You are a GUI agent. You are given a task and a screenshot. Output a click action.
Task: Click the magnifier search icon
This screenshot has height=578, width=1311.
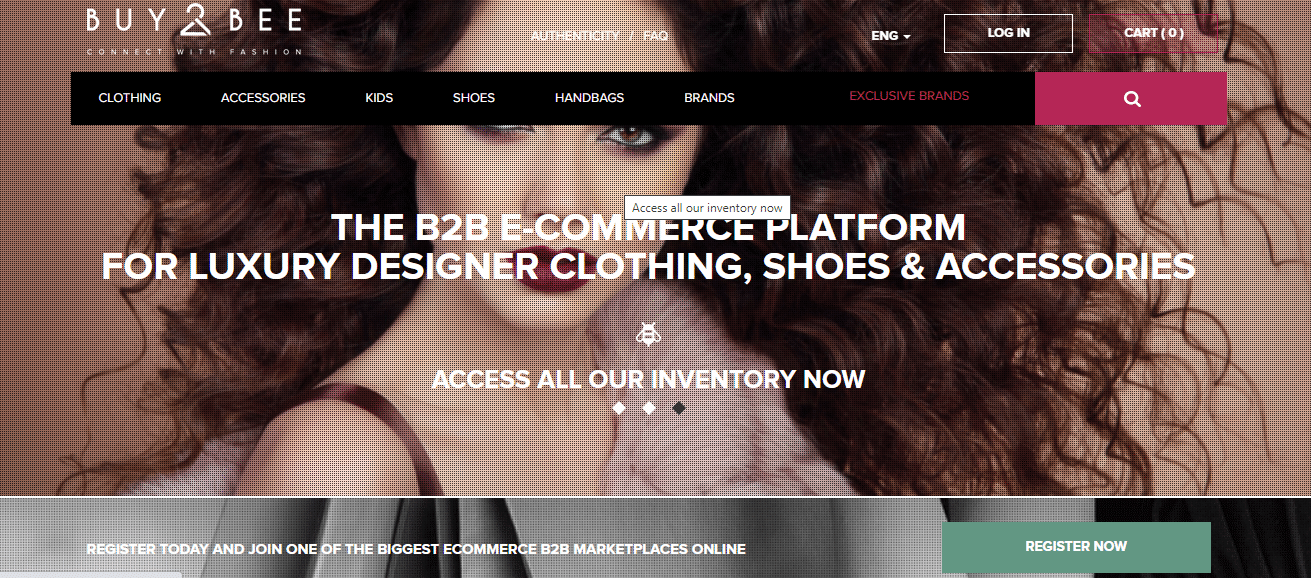[1132, 99]
